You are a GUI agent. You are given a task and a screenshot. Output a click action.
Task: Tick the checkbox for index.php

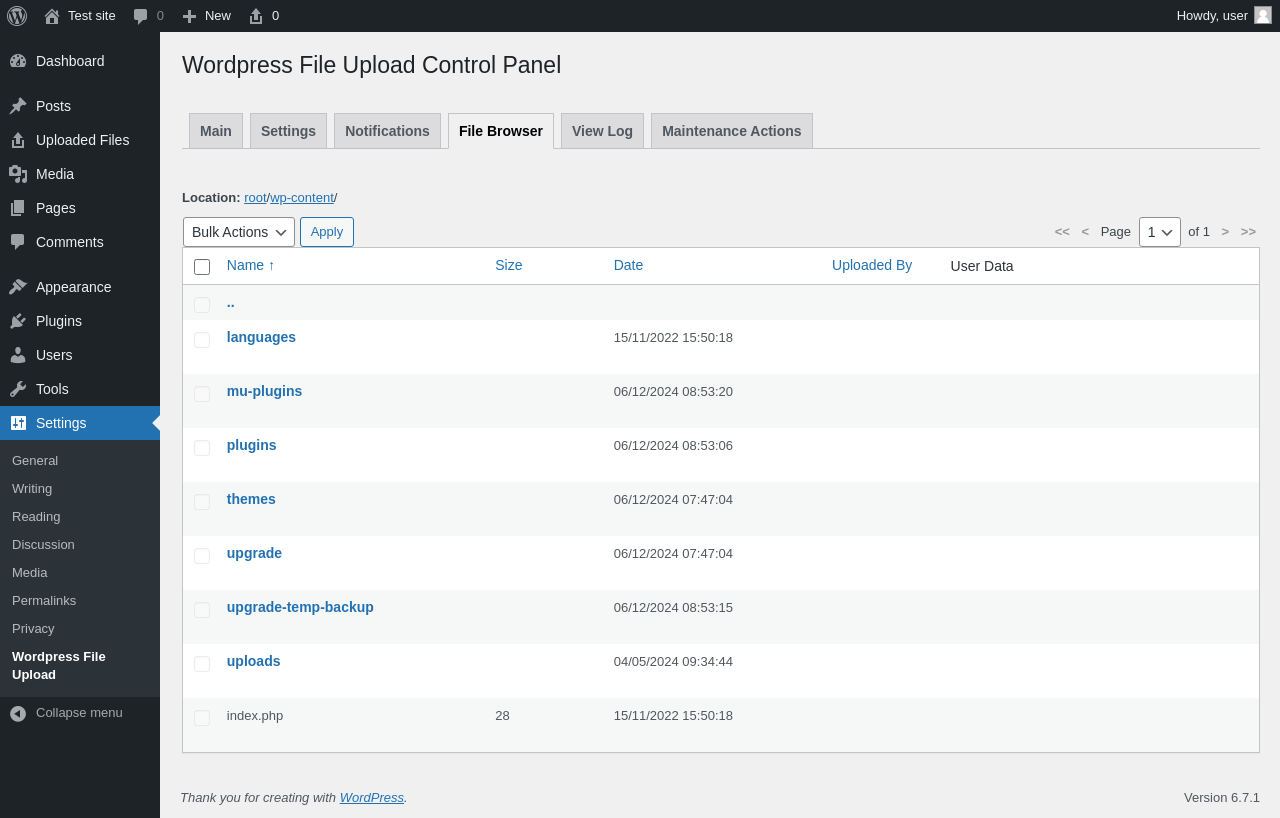coord(202,718)
